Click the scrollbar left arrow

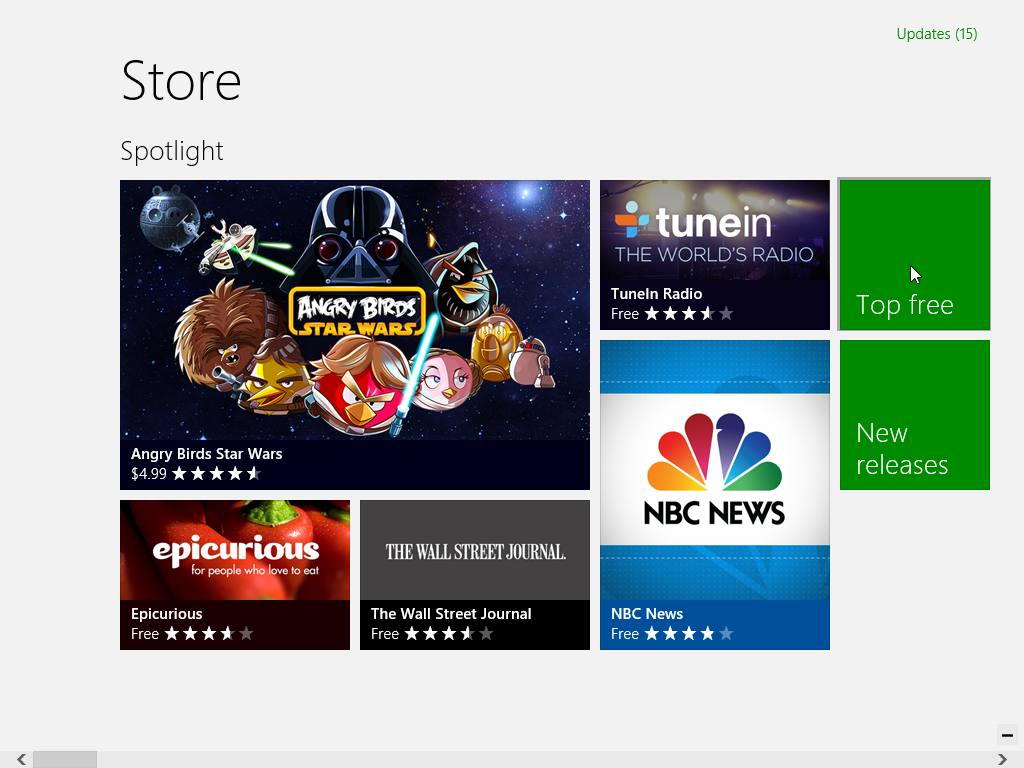(22, 759)
